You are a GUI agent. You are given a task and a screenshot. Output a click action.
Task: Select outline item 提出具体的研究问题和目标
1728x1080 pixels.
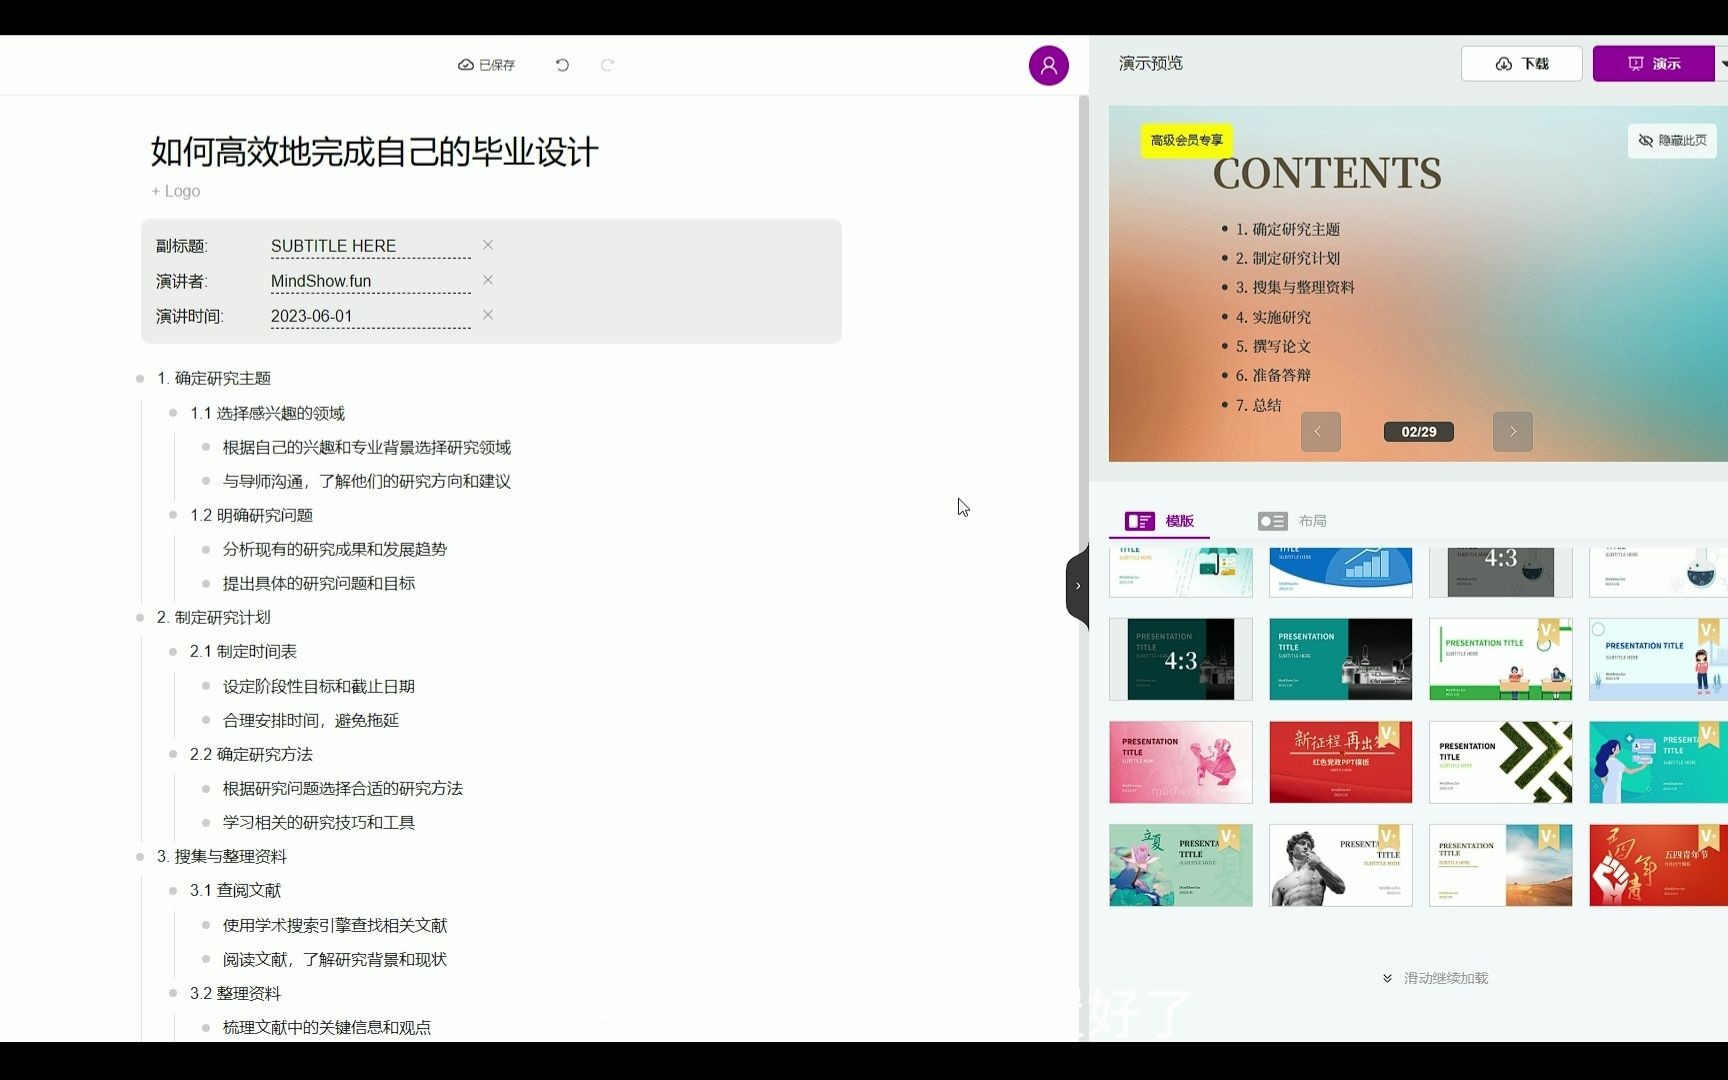319,583
